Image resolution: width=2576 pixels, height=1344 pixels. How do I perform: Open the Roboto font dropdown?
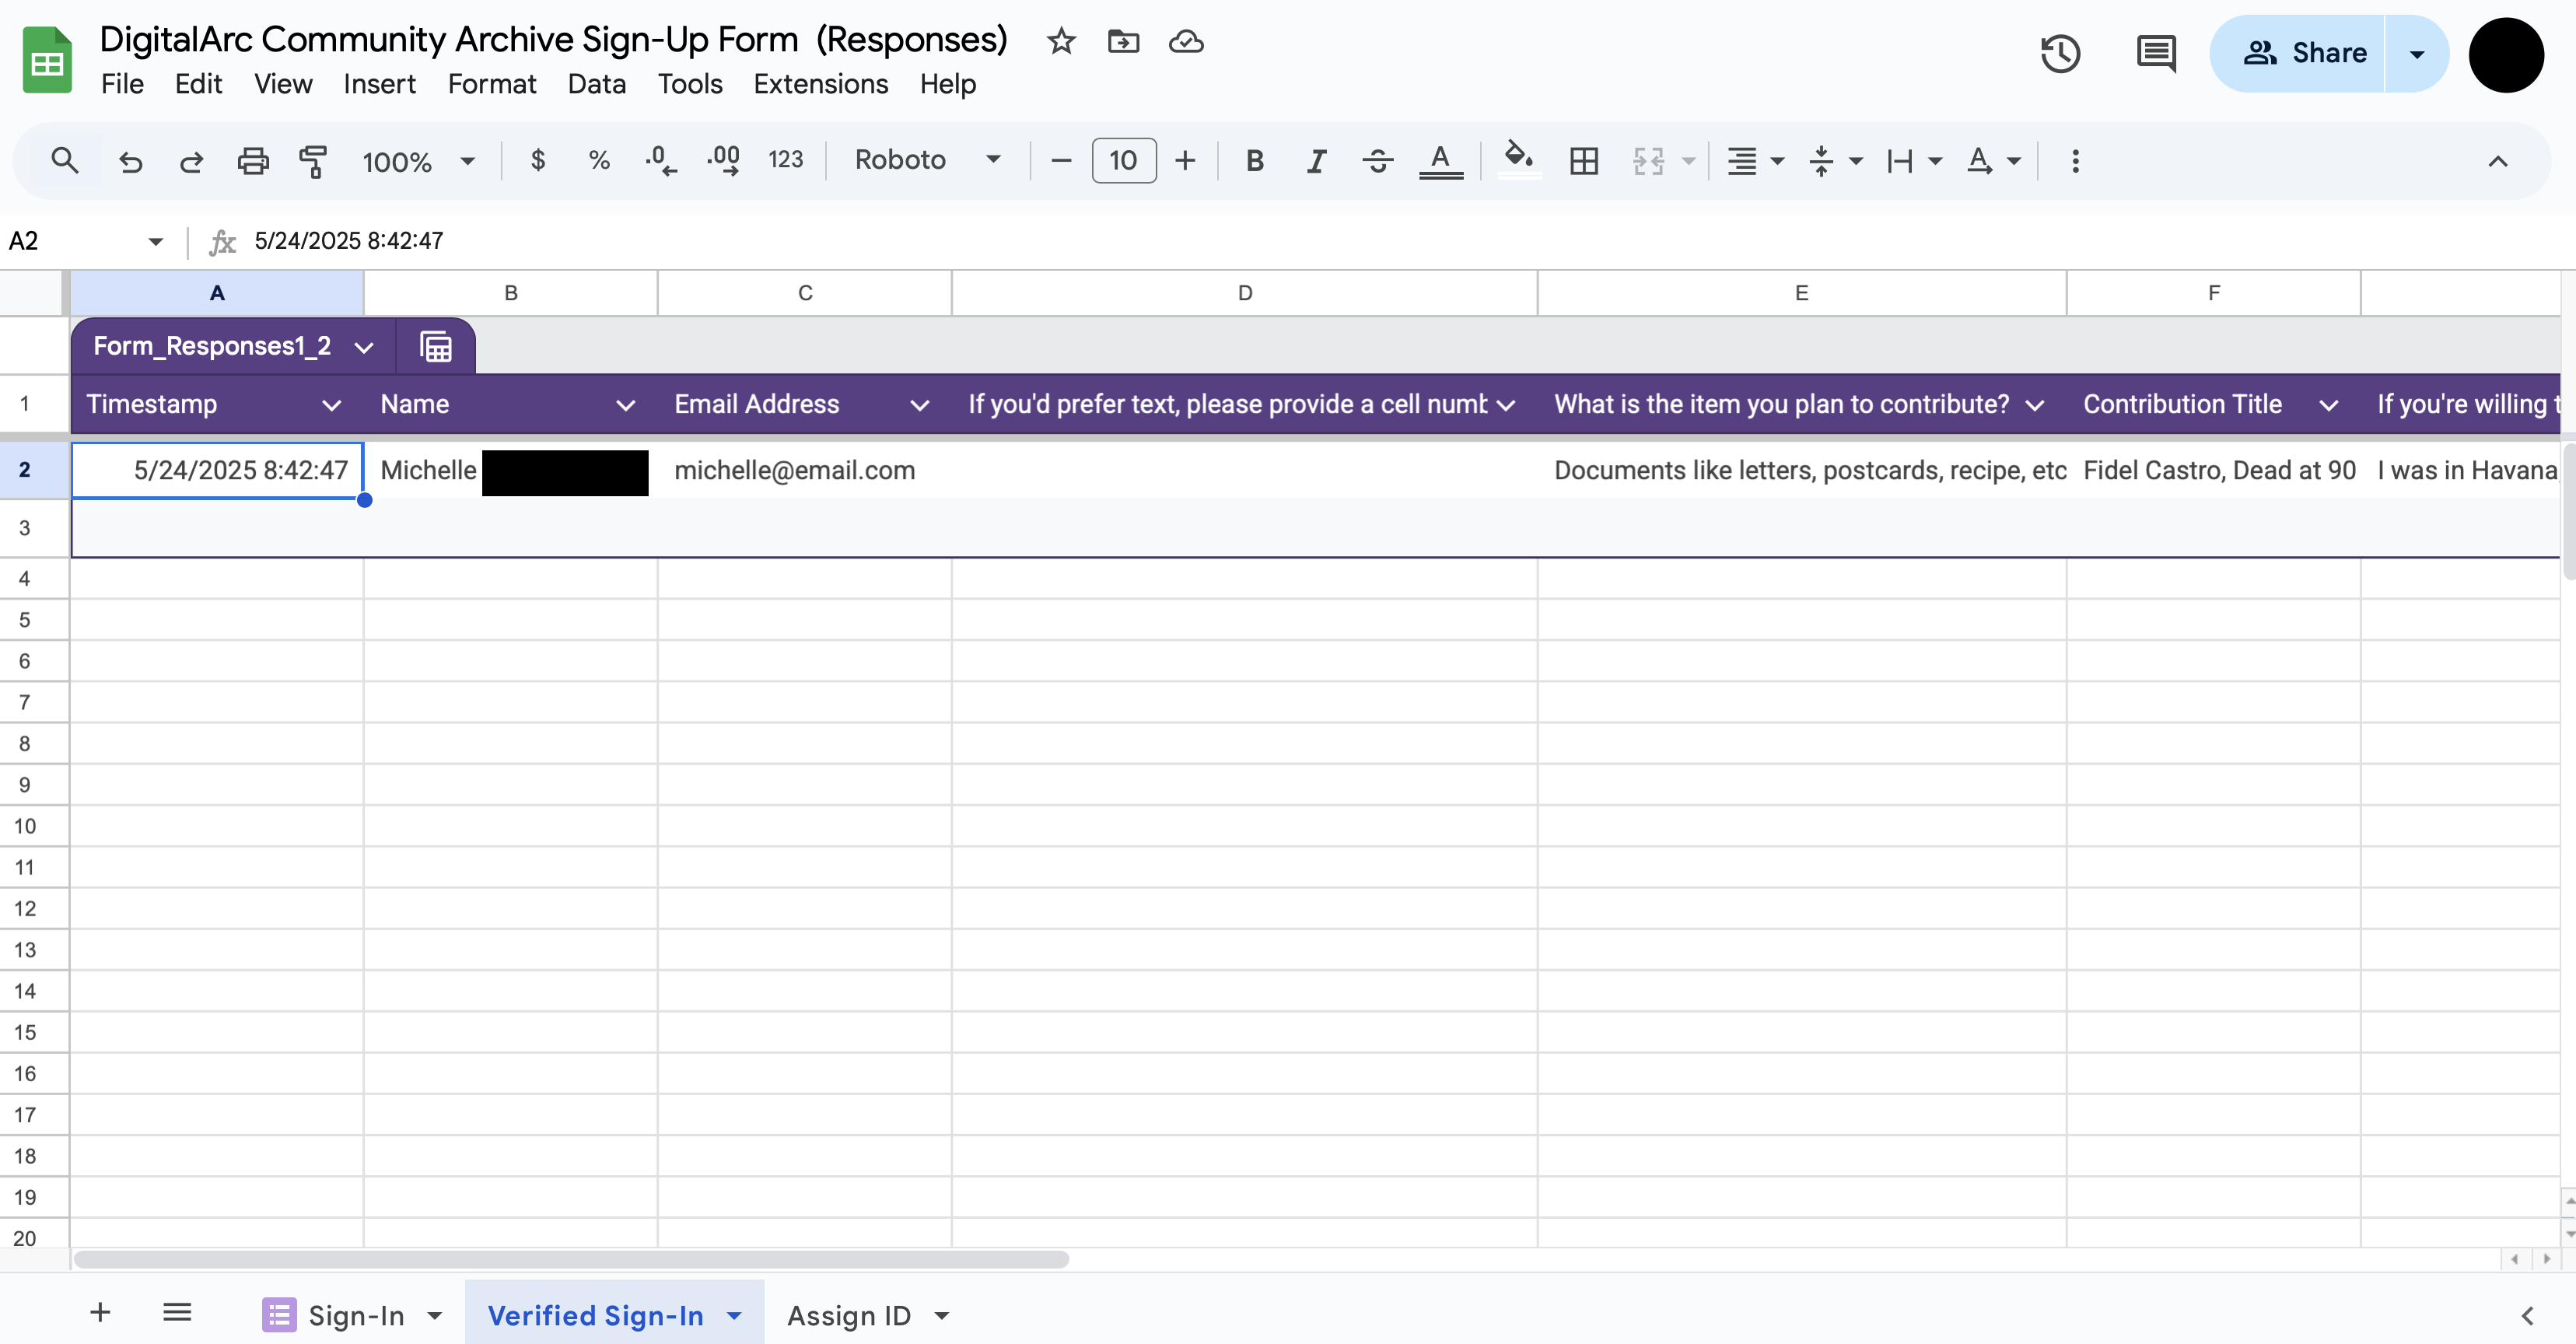click(927, 160)
